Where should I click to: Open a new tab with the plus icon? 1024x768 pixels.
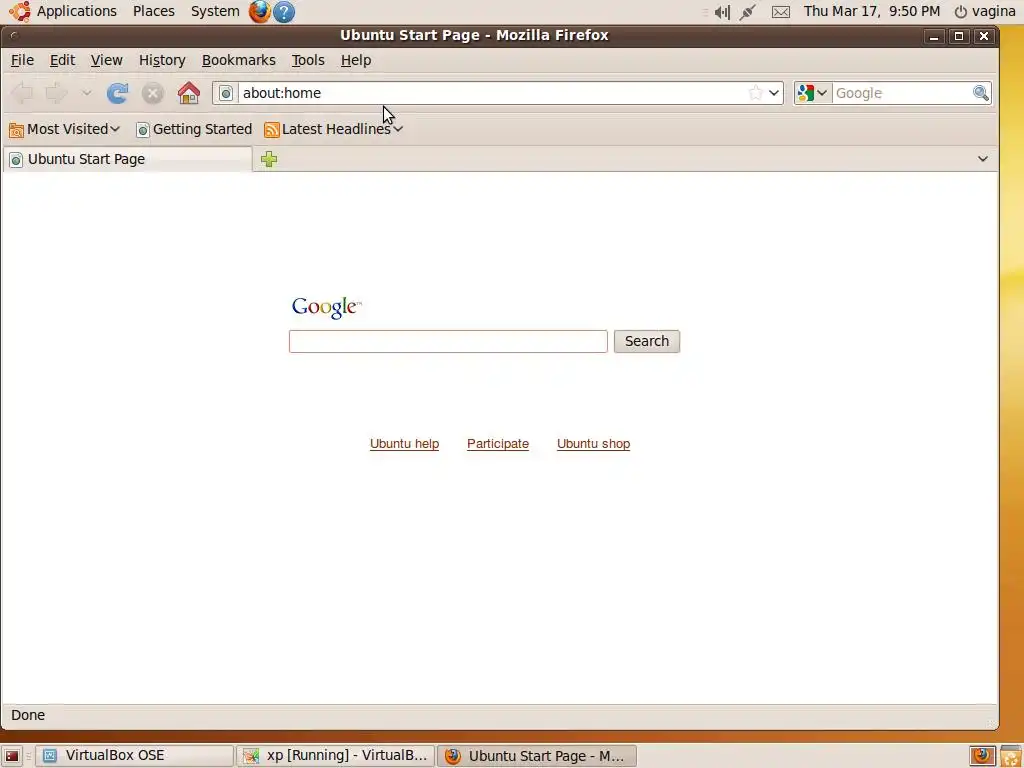(269, 159)
